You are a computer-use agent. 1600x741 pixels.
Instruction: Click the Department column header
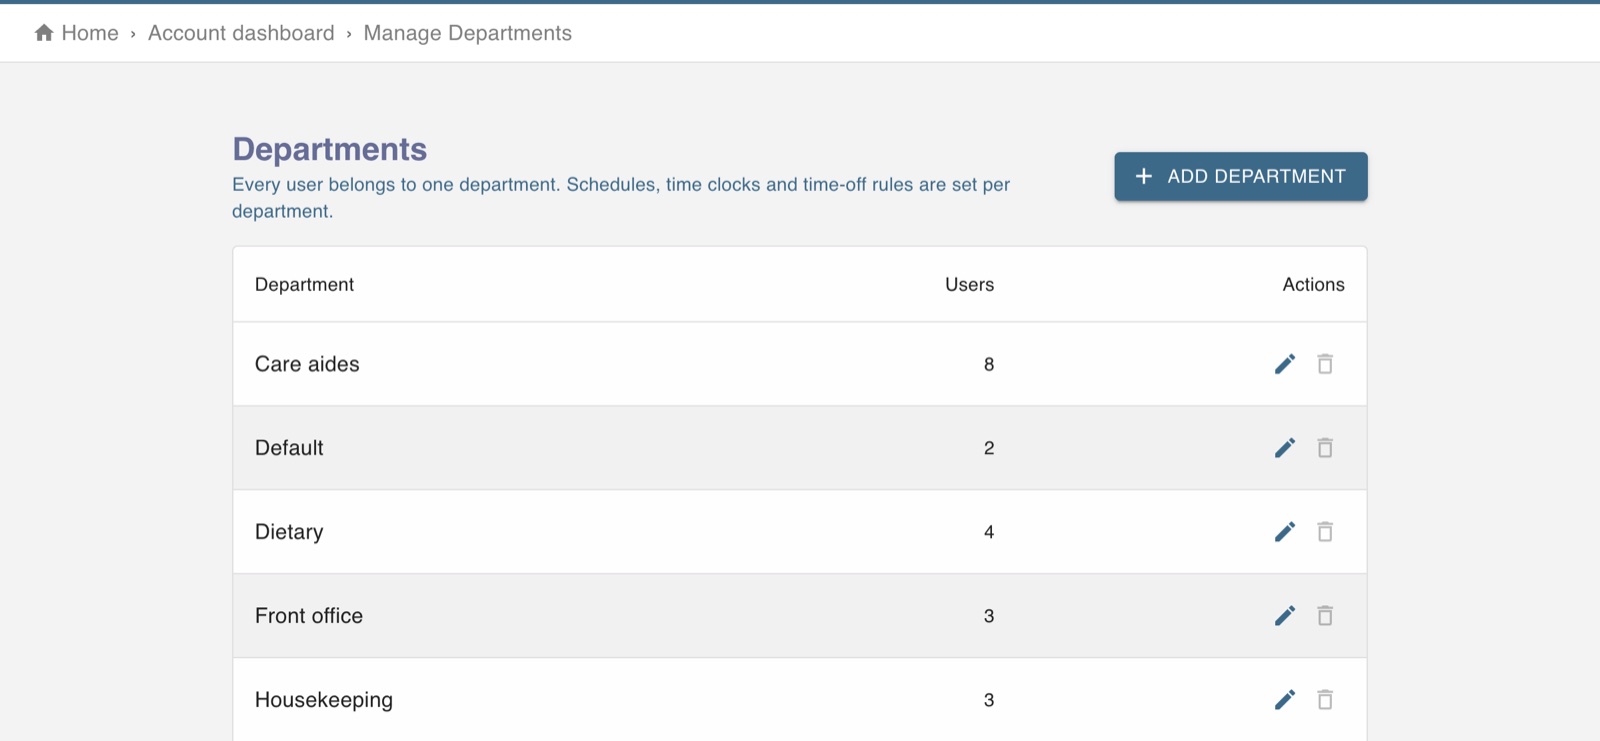[304, 285]
